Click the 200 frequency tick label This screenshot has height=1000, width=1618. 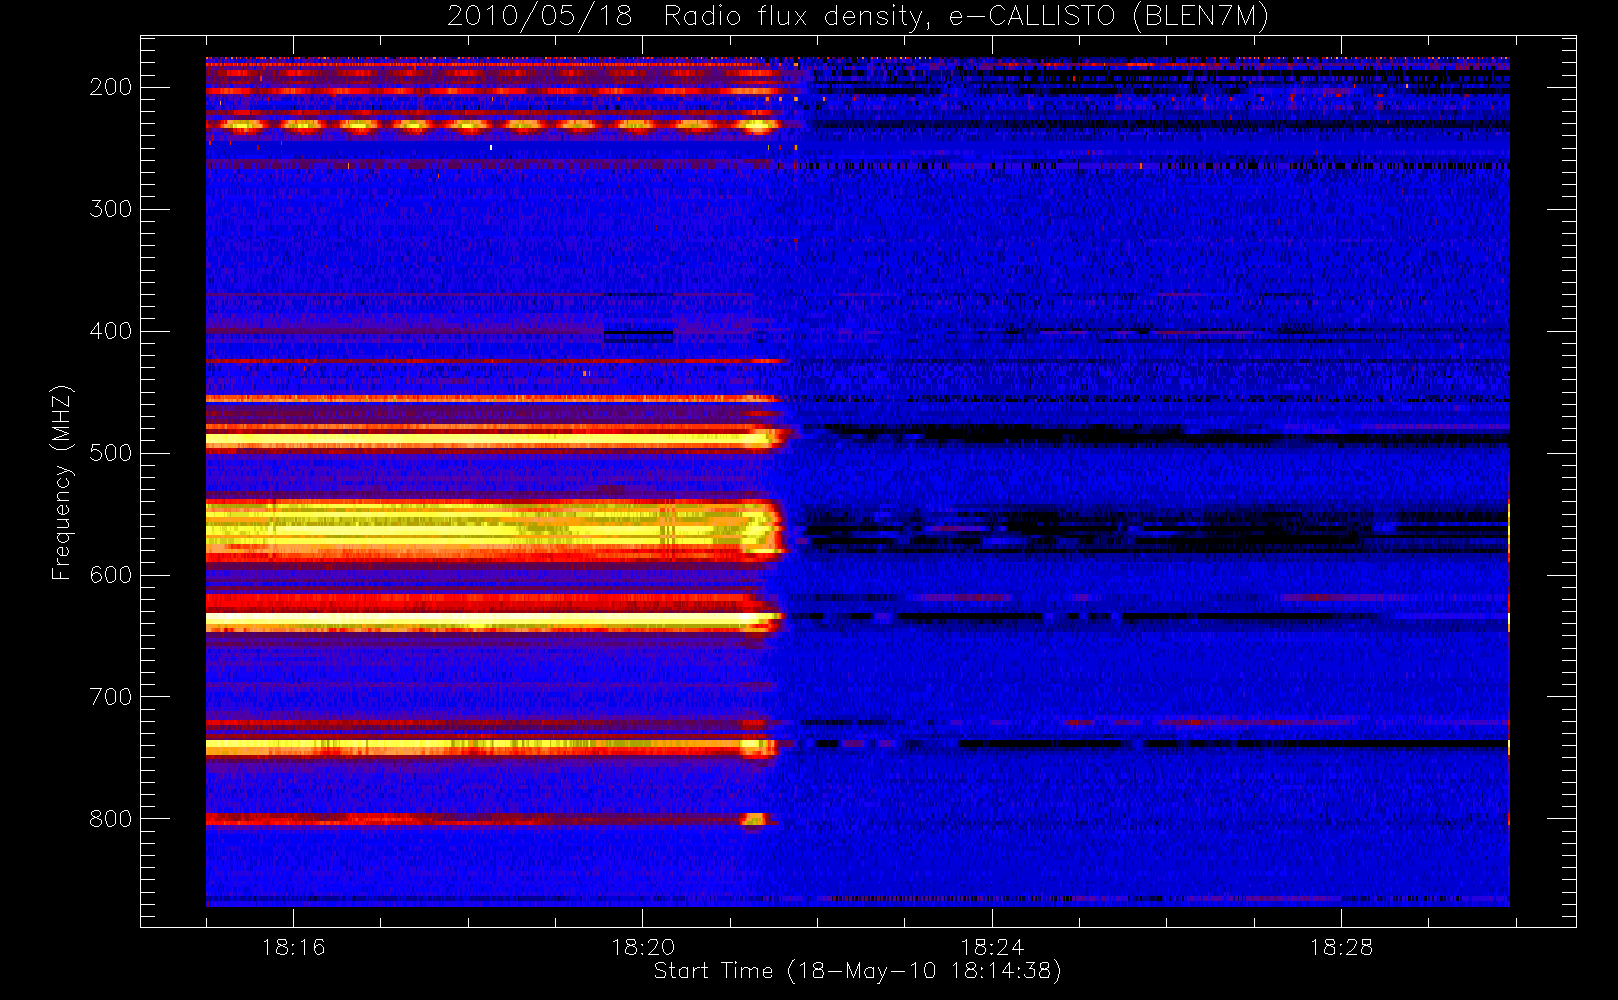click(x=111, y=87)
